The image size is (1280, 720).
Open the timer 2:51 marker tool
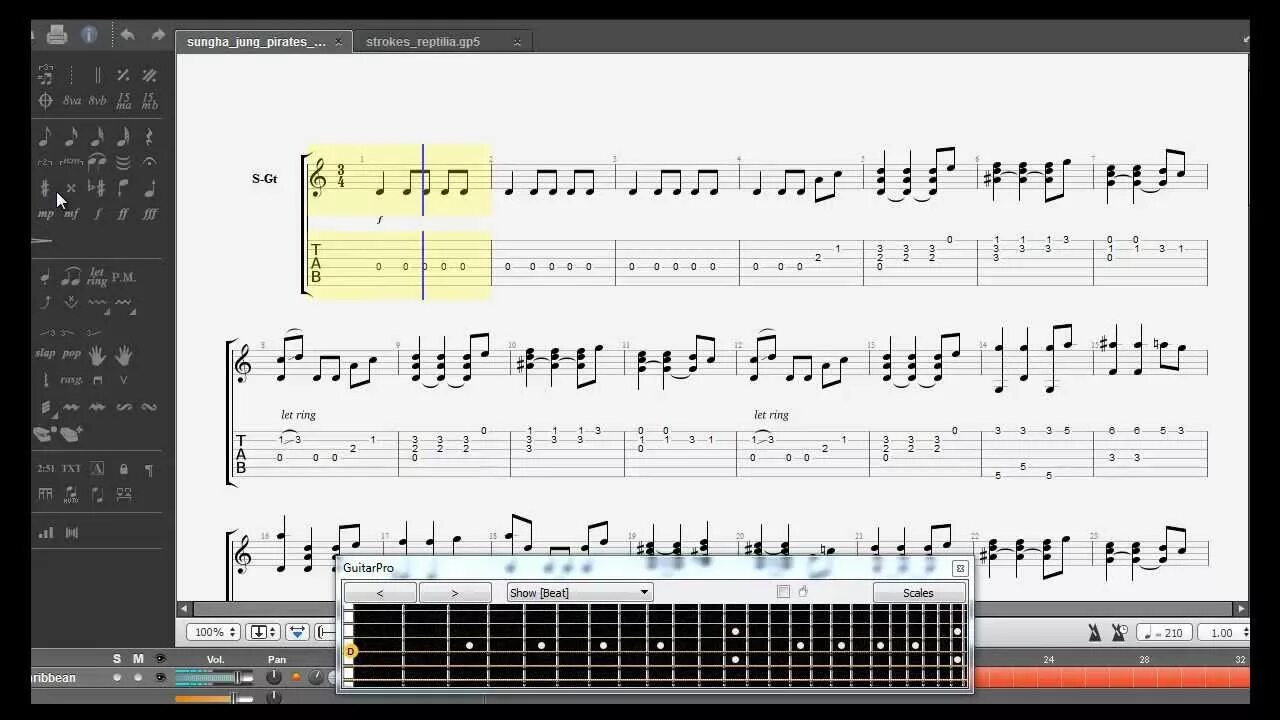45,468
